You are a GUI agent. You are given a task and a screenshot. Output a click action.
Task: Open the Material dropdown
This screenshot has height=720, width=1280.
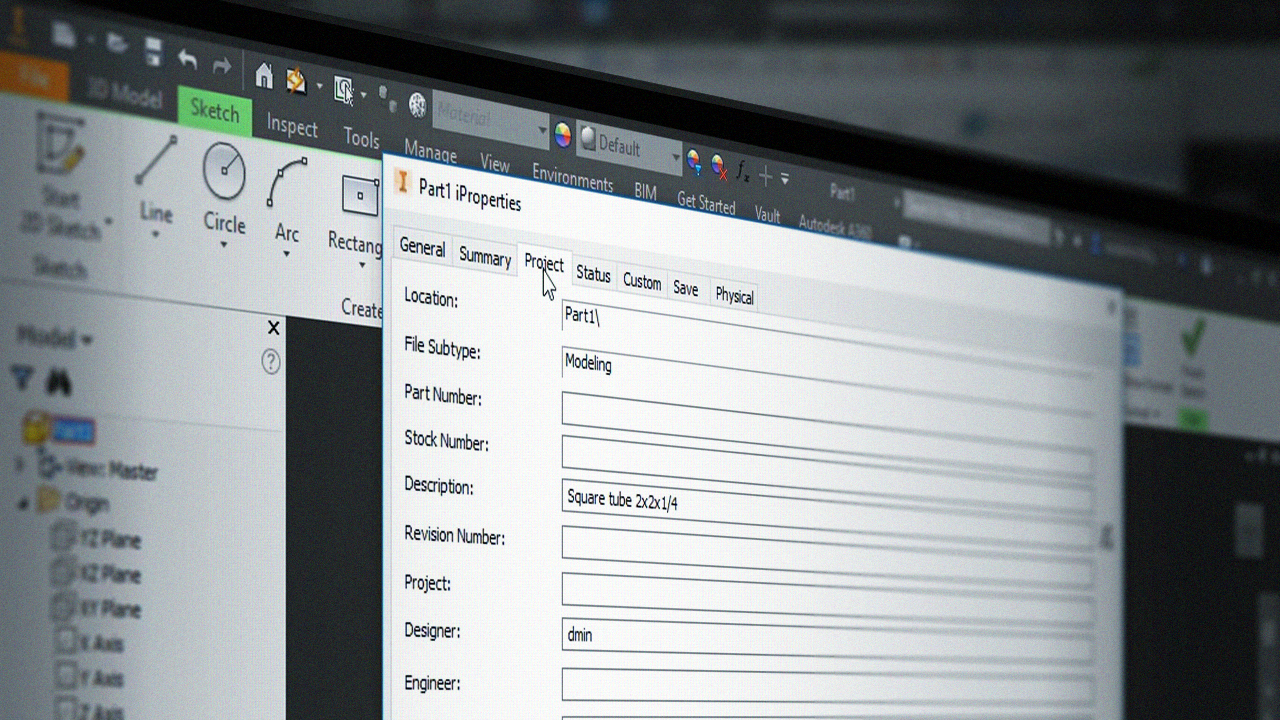[543, 131]
